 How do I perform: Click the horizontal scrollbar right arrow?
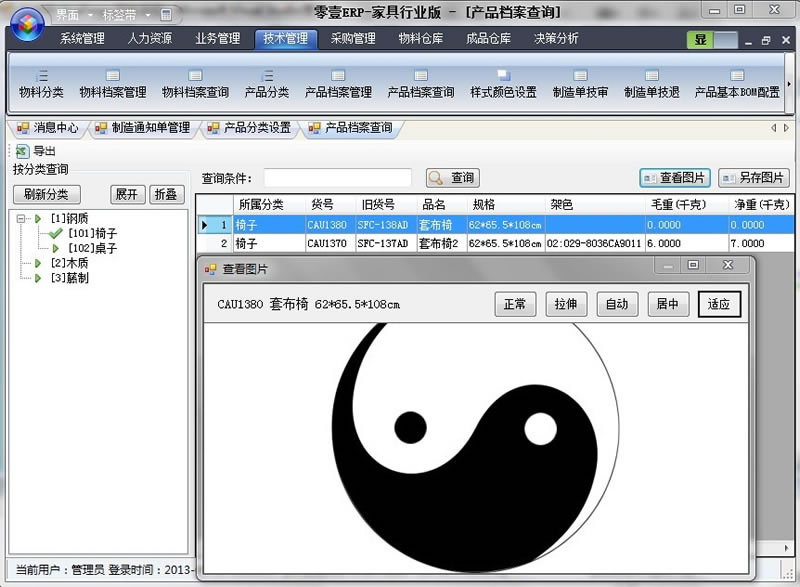786,548
